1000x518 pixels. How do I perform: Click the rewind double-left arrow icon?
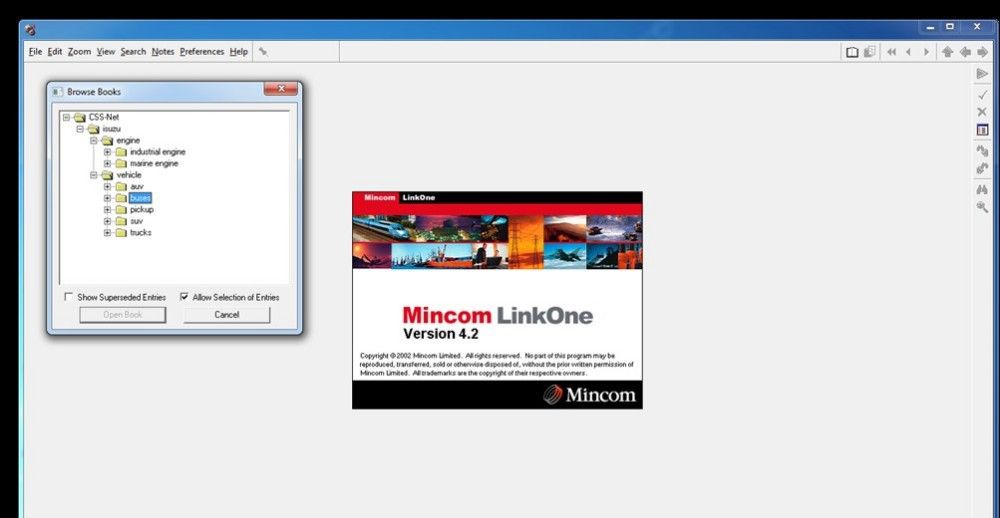(x=891, y=52)
